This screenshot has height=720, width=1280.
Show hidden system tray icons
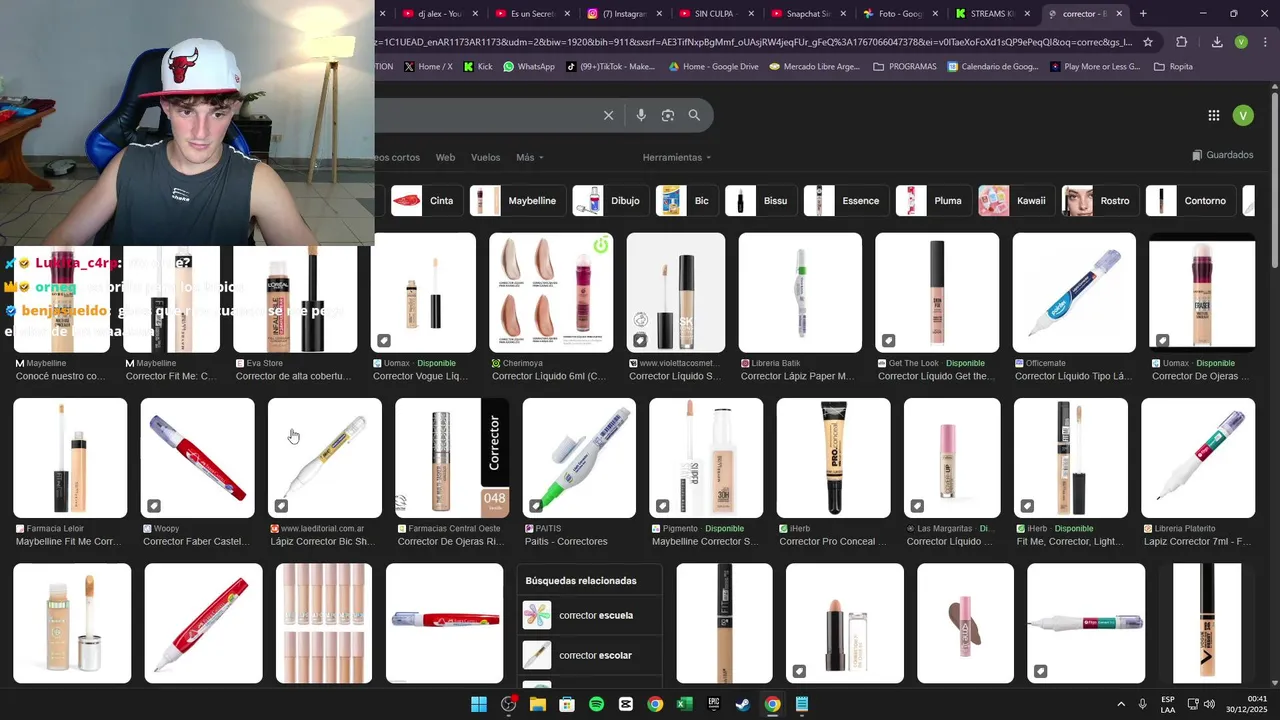(1120, 704)
